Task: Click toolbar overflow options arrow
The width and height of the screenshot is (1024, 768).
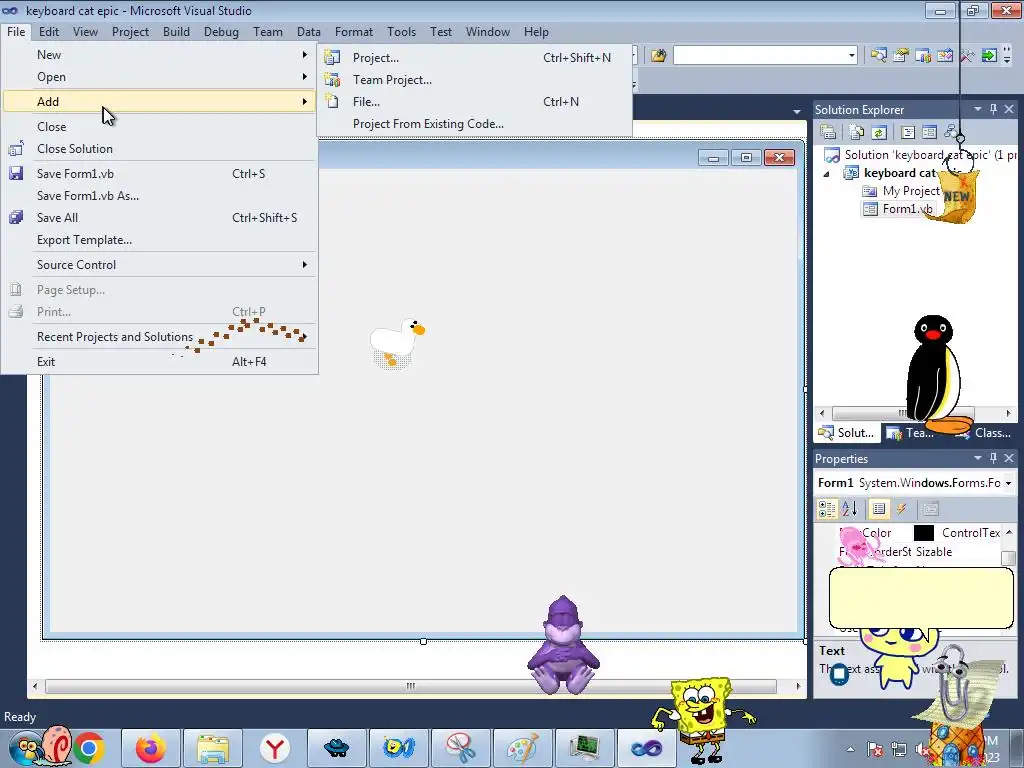Action: point(1007,56)
